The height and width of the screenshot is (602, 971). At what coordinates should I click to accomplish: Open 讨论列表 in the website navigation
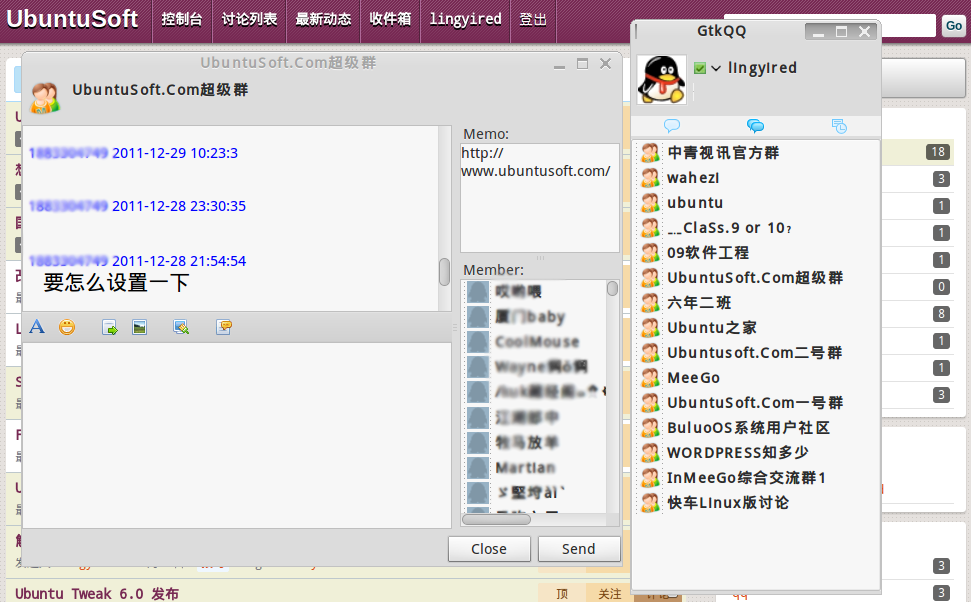click(x=250, y=19)
